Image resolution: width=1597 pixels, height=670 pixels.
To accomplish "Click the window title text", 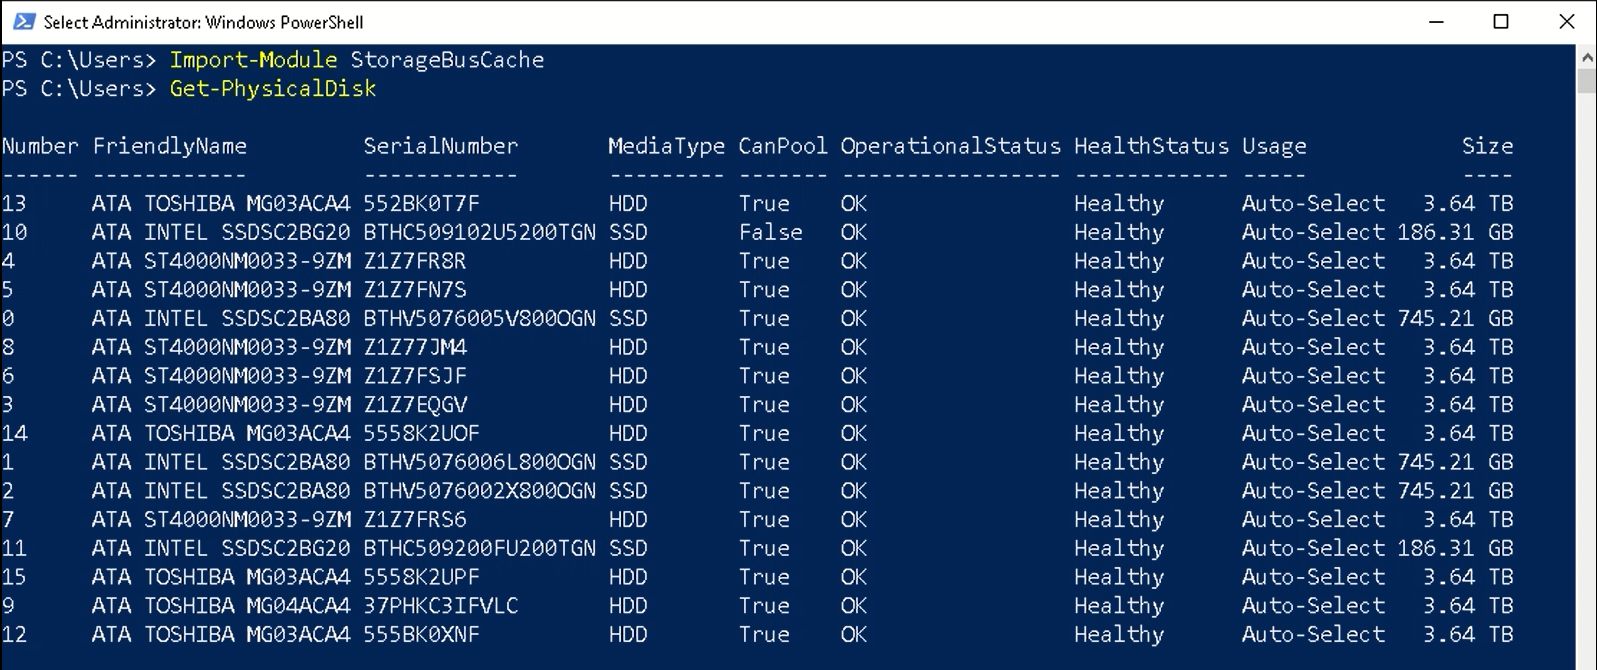I will (x=203, y=22).
